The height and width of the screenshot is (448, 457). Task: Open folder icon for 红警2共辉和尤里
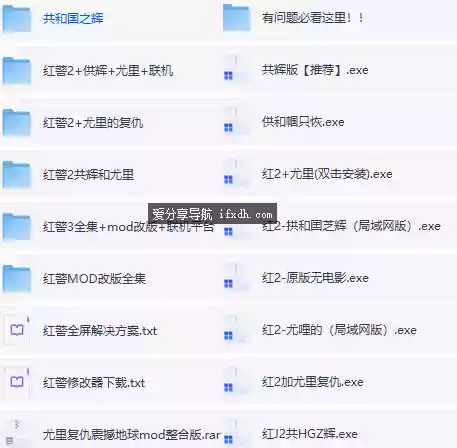17,175
